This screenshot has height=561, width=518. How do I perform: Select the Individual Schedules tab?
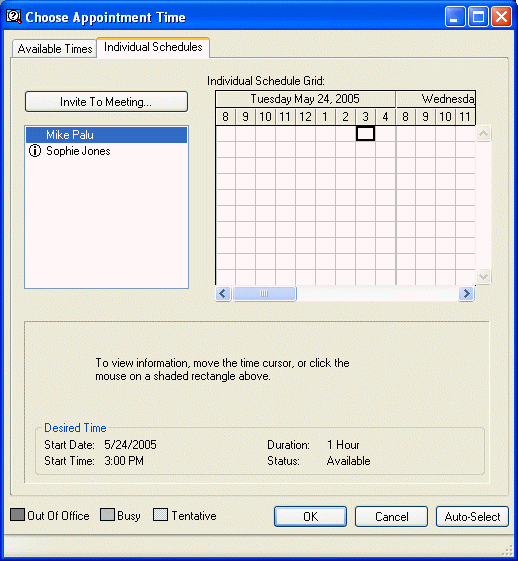[x=153, y=47]
